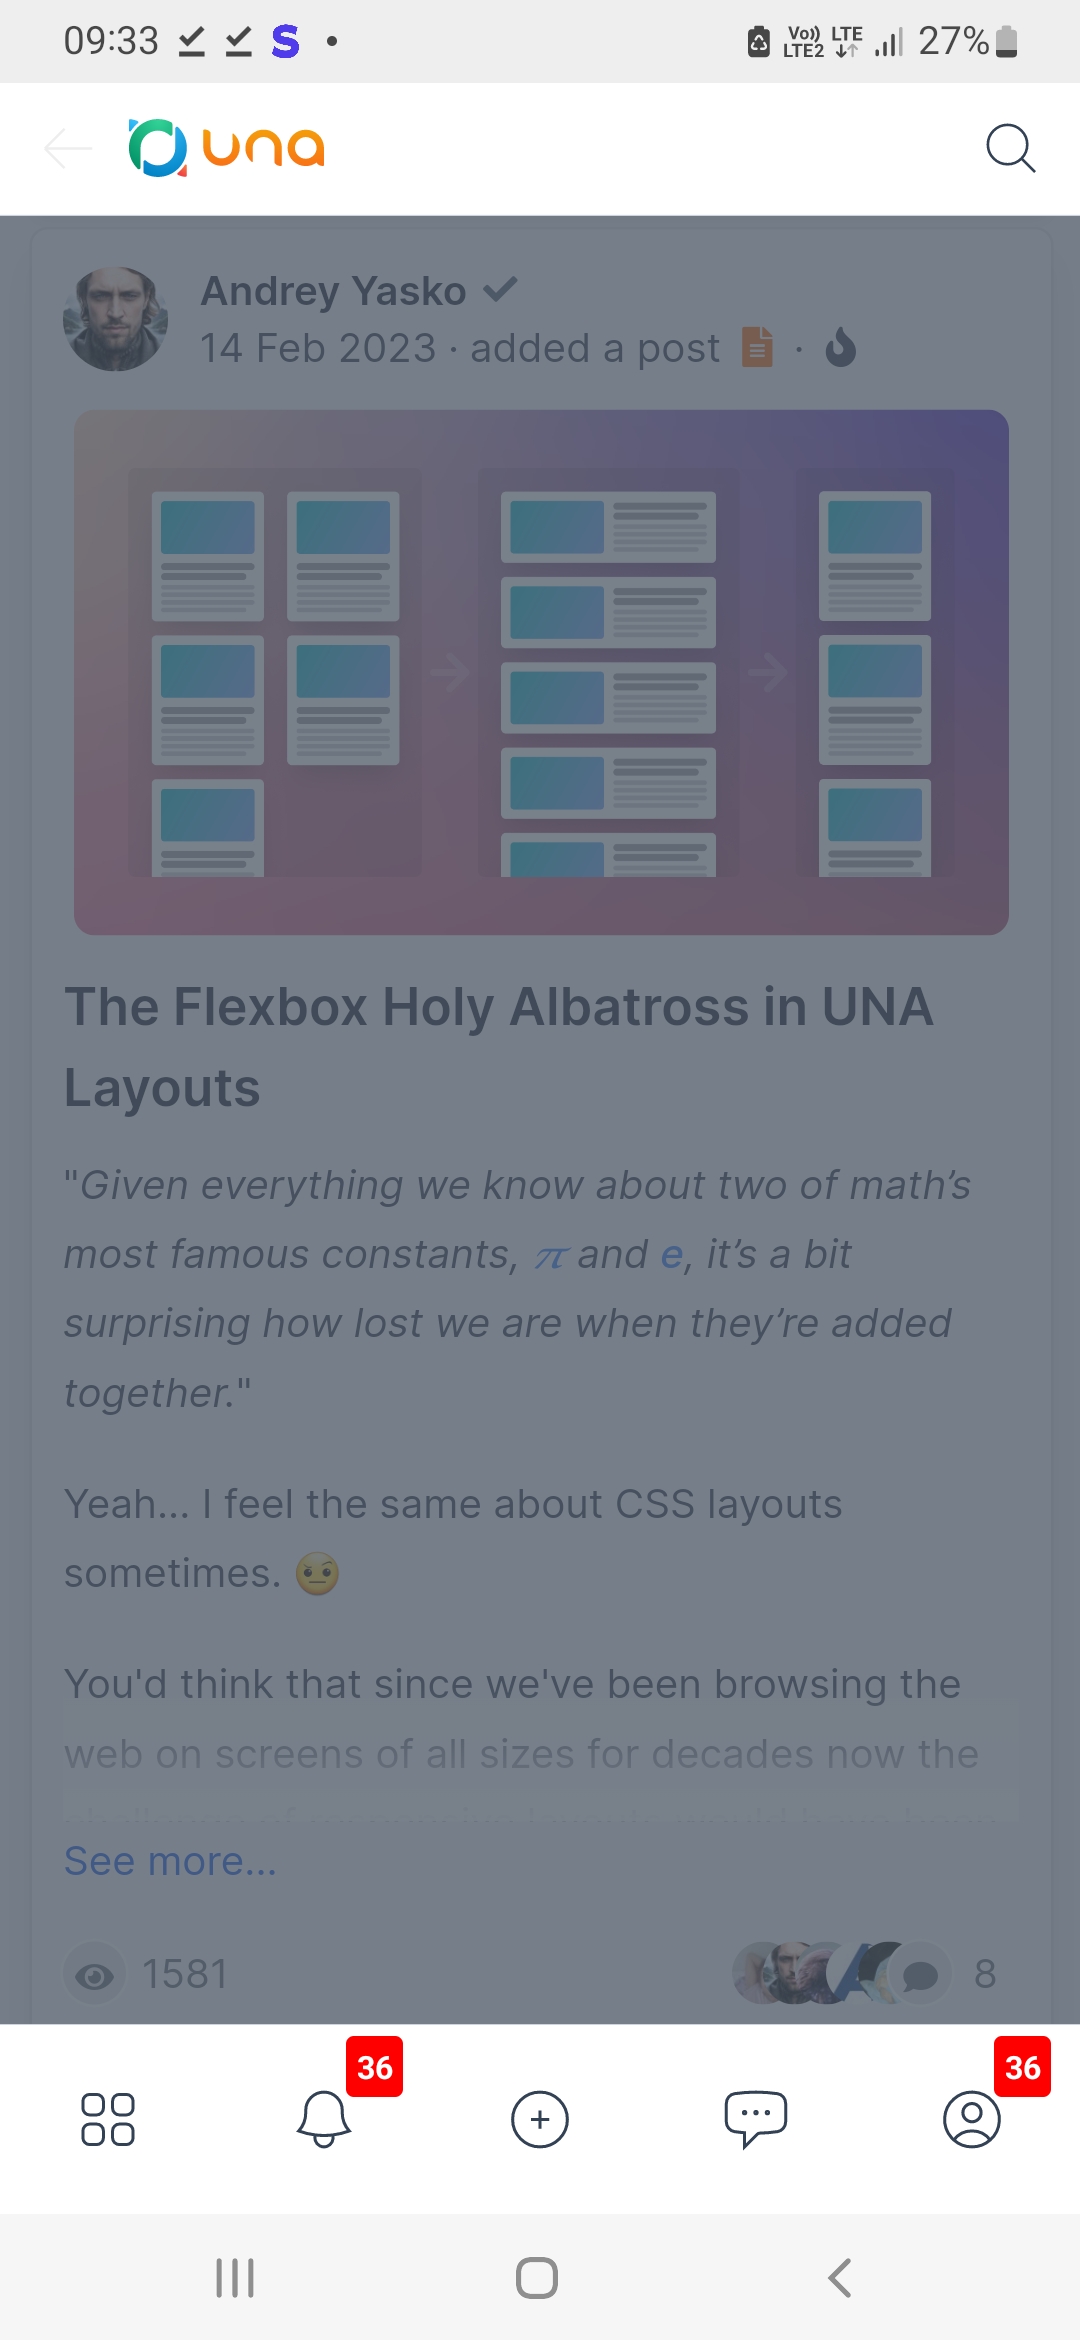Image resolution: width=1080 pixels, height=2340 pixels.
Task: Follow the pi symbol link in quote
Action: [x=550, y=1256]
